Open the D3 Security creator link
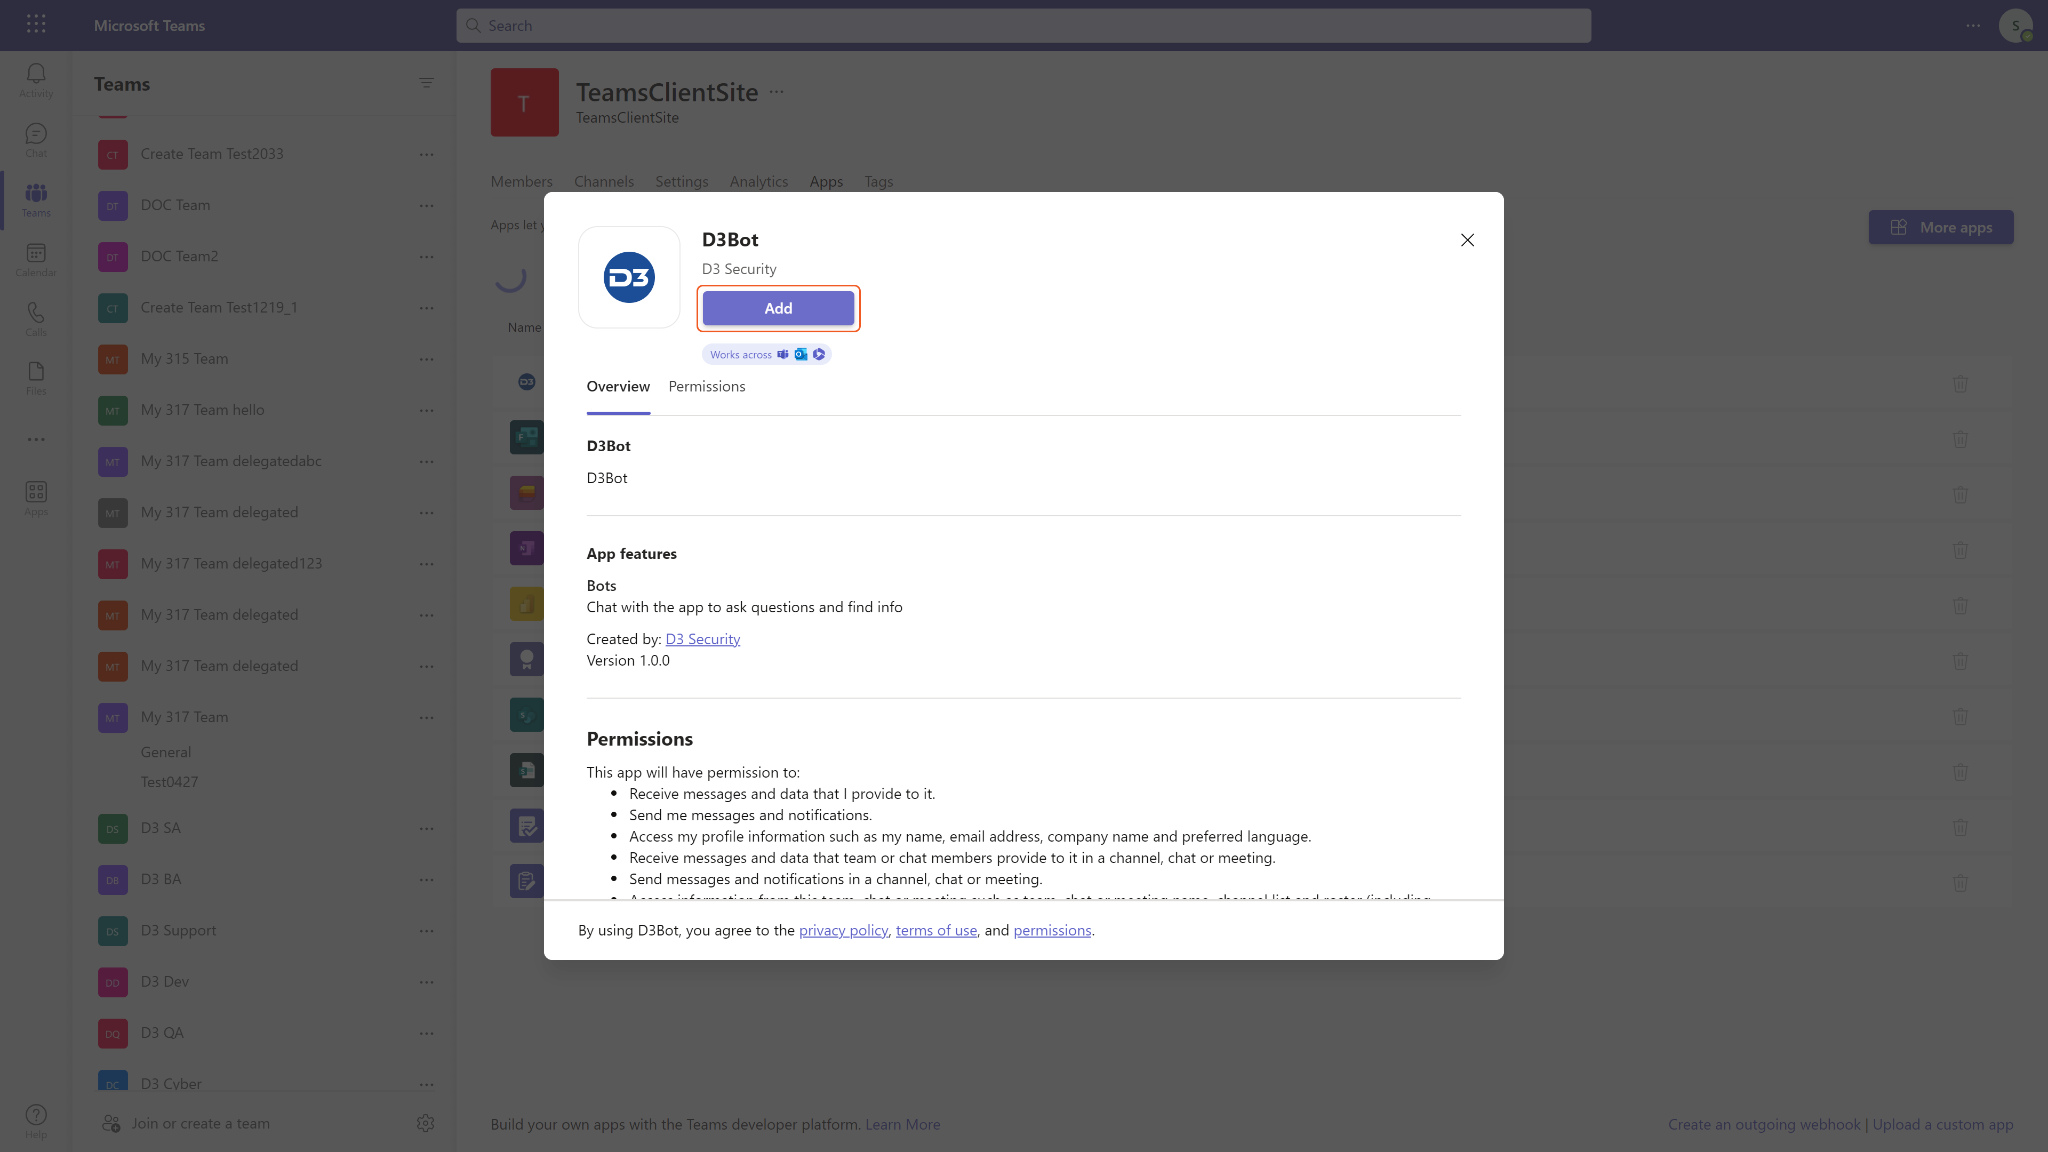 click(x=702, y=639)
